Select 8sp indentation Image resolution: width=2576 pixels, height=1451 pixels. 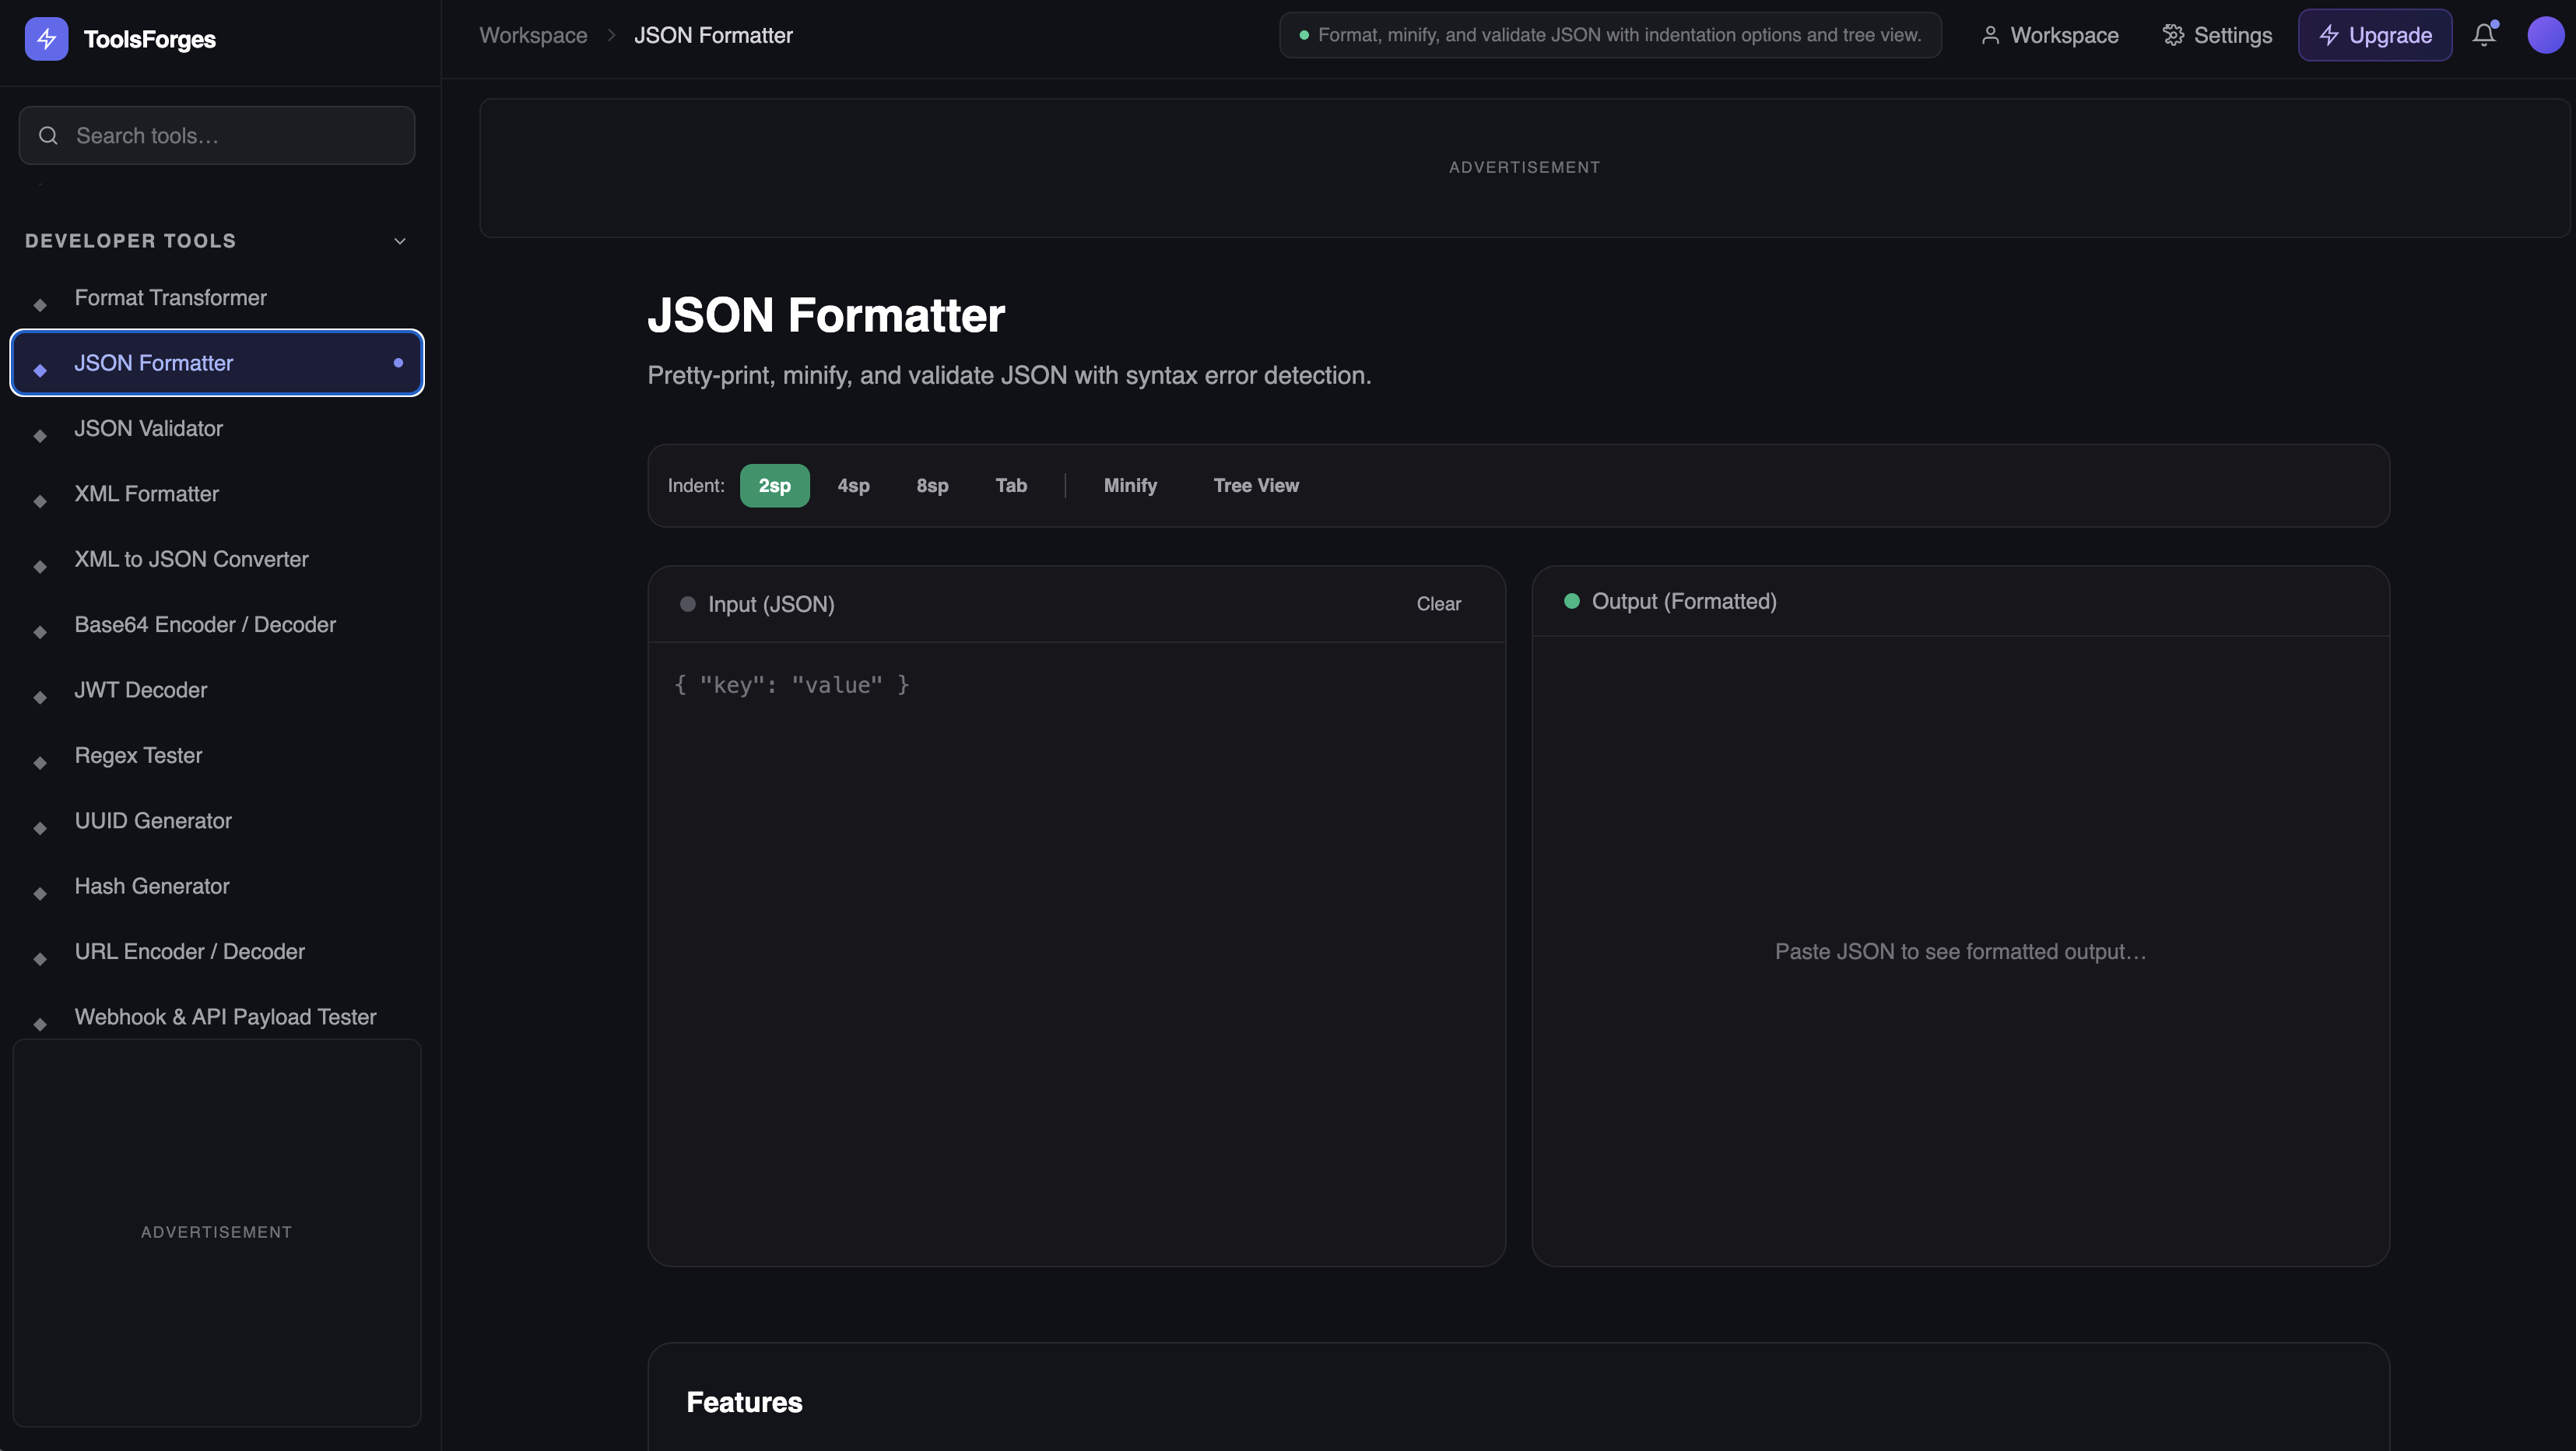pos(932,486)
